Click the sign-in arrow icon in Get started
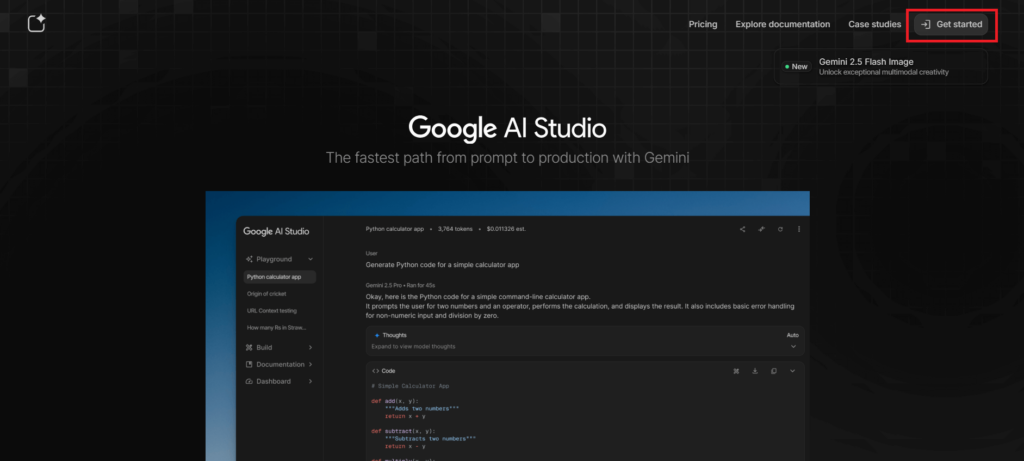The height and width of the screenshot is (461, 1024). pos(926,24)
